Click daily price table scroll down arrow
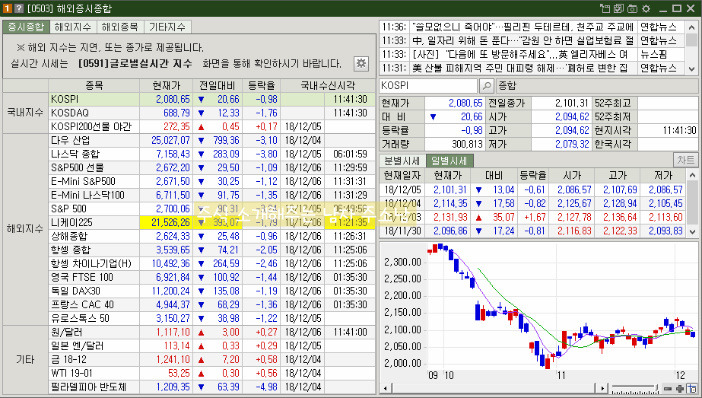This screenshot has width=702, height=398. coord(692,231)
